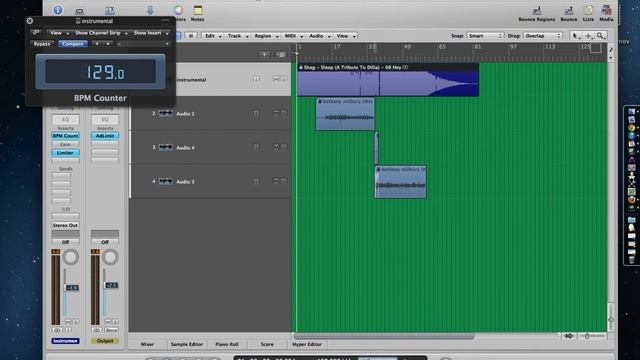640x360 pixels.
Task: Click the note icon at ruler right edge
Action: 611,50
